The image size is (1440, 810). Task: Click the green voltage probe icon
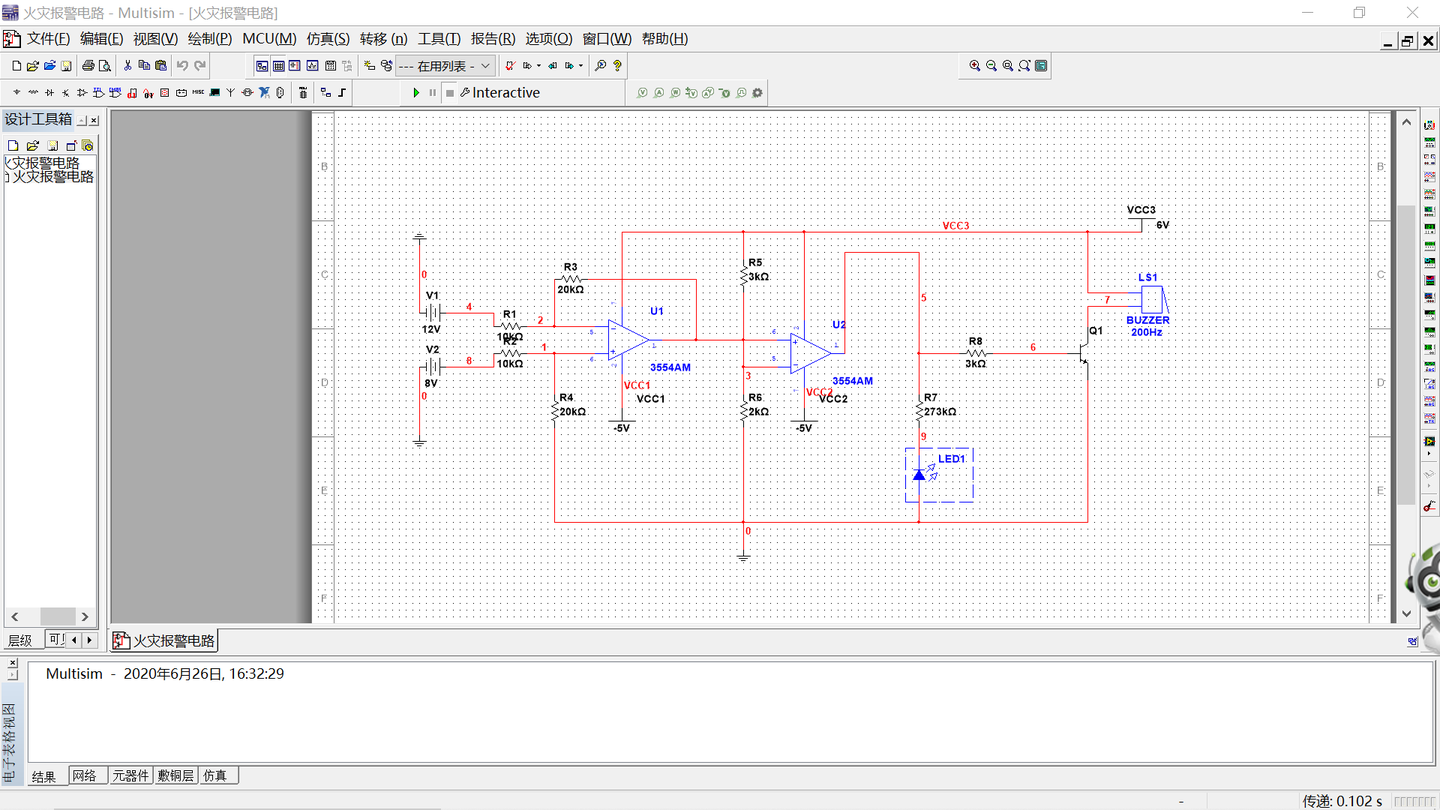point(643,92)
